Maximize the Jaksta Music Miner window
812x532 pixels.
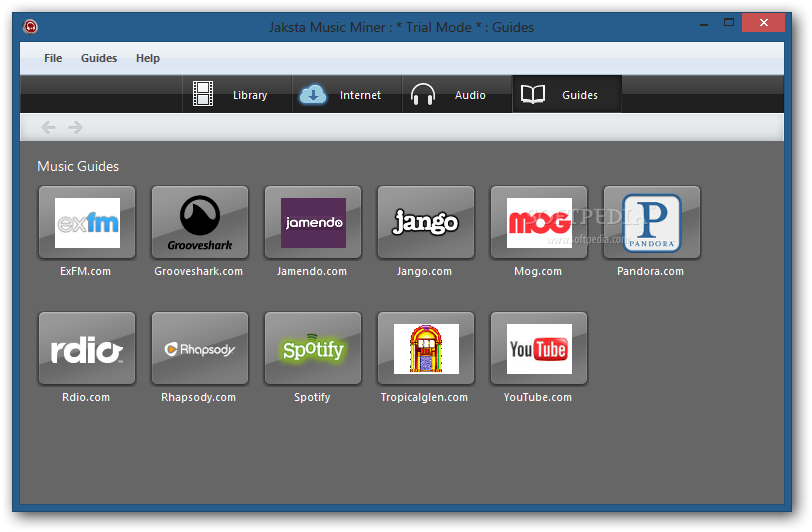(x=729, y=22)
